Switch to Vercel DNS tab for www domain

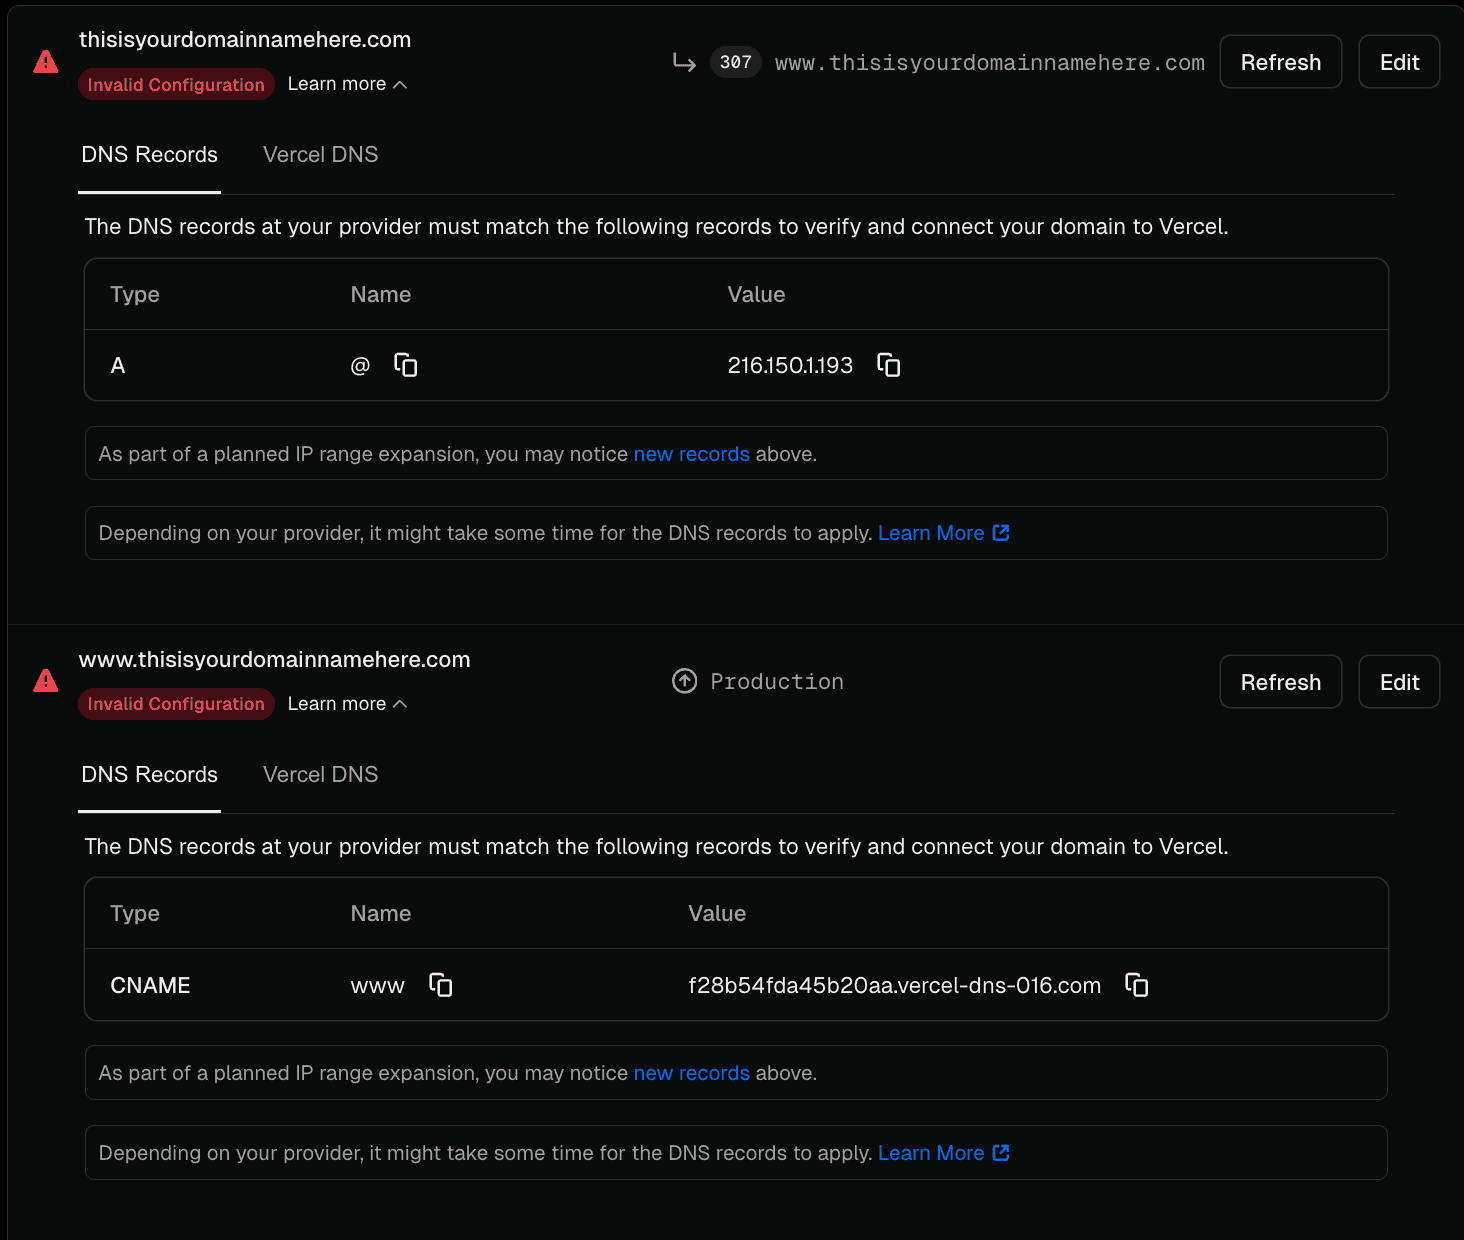320,775
